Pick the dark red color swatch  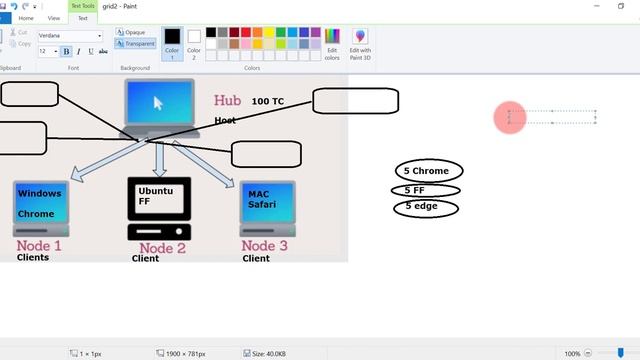point(234,32)
